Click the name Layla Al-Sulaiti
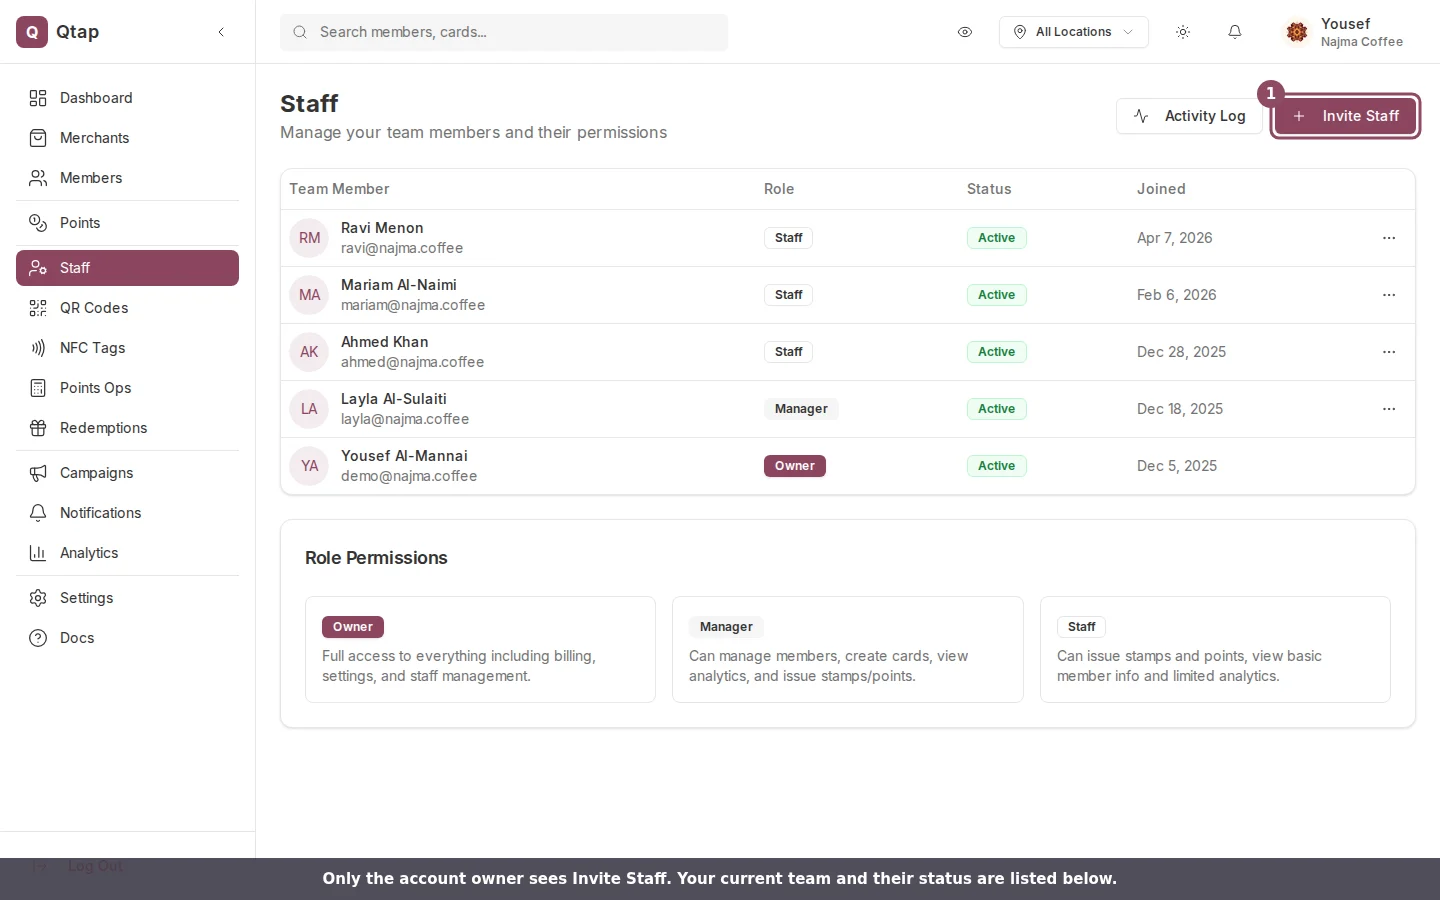 pyautogui.click(x=394, y=399)
